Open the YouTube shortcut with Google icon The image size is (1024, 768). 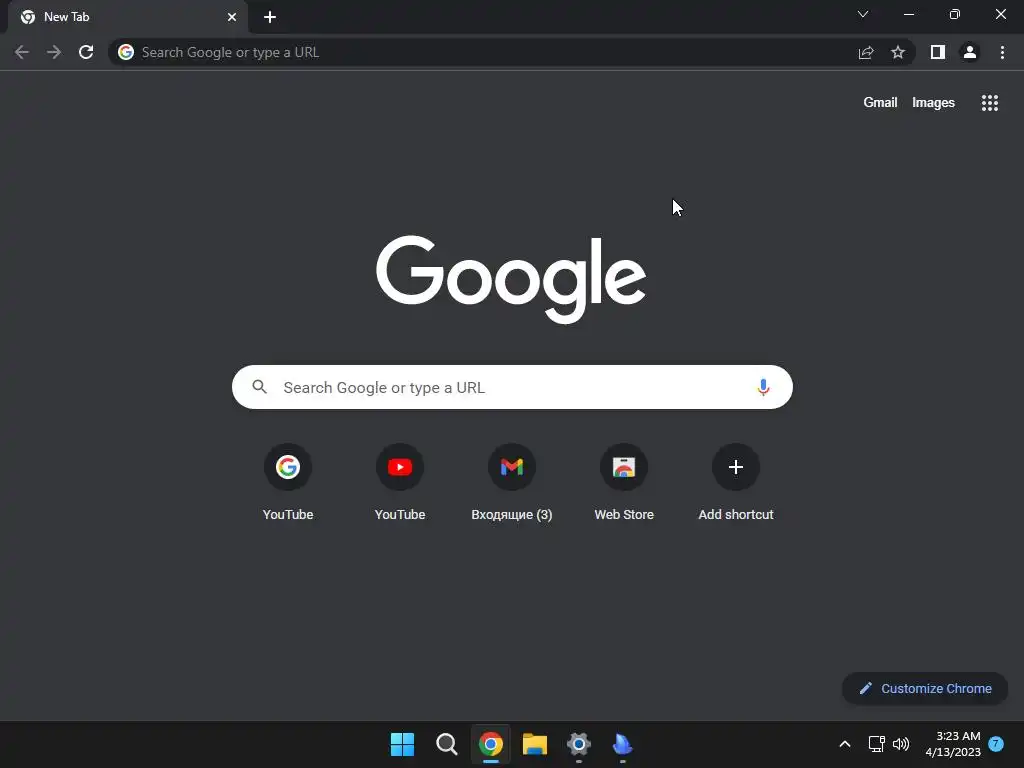click(x=288, y=483)
